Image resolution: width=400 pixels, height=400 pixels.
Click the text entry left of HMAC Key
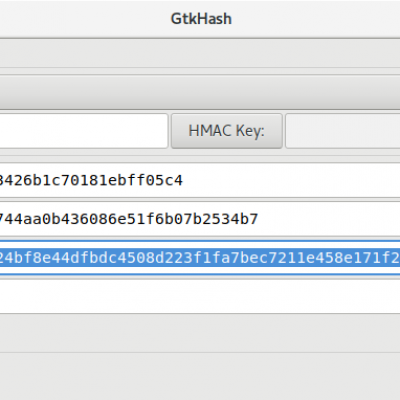pyautogui.click(x=84, y=131)
